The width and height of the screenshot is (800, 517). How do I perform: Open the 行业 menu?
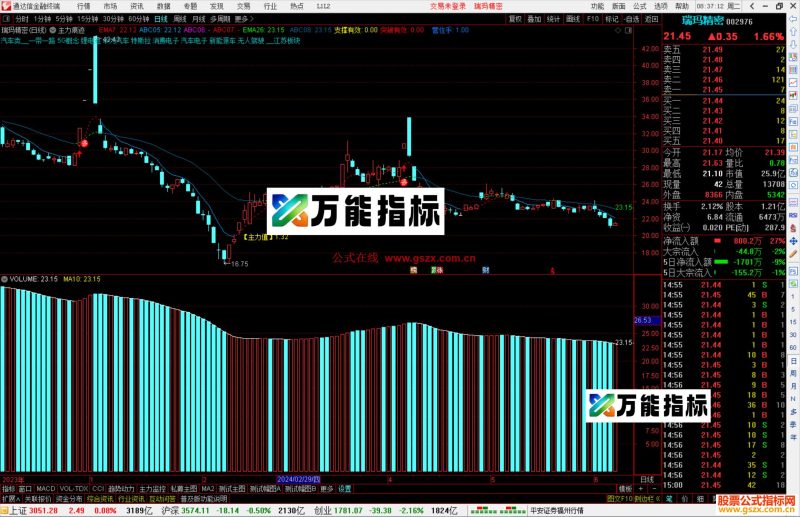(270, 6)
